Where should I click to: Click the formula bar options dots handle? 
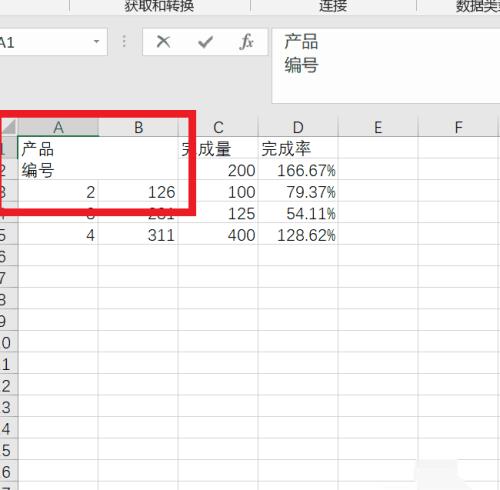[x=124, y=41]
